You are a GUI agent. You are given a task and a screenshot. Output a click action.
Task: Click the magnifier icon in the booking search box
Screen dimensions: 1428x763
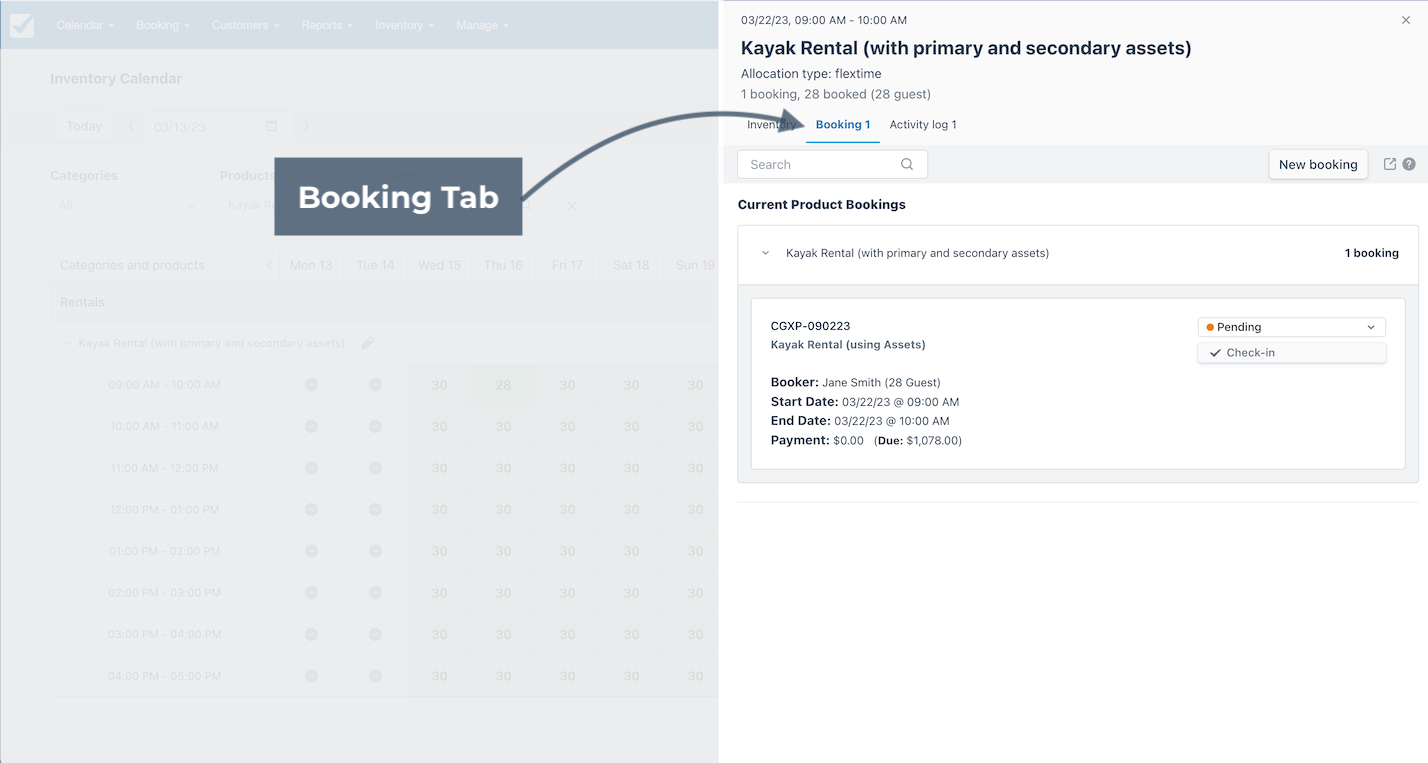pos(907,164)
